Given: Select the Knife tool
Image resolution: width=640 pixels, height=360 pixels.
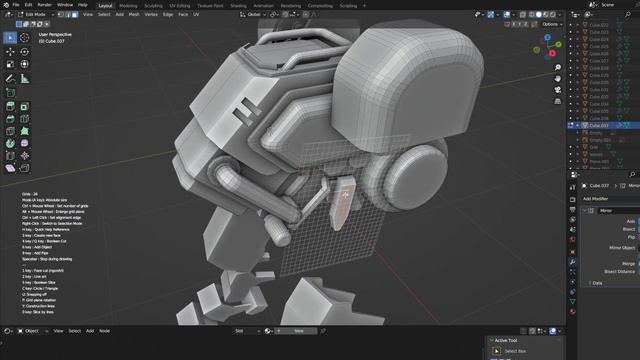Looking at the screenshot, I should [x=10, y=131].
